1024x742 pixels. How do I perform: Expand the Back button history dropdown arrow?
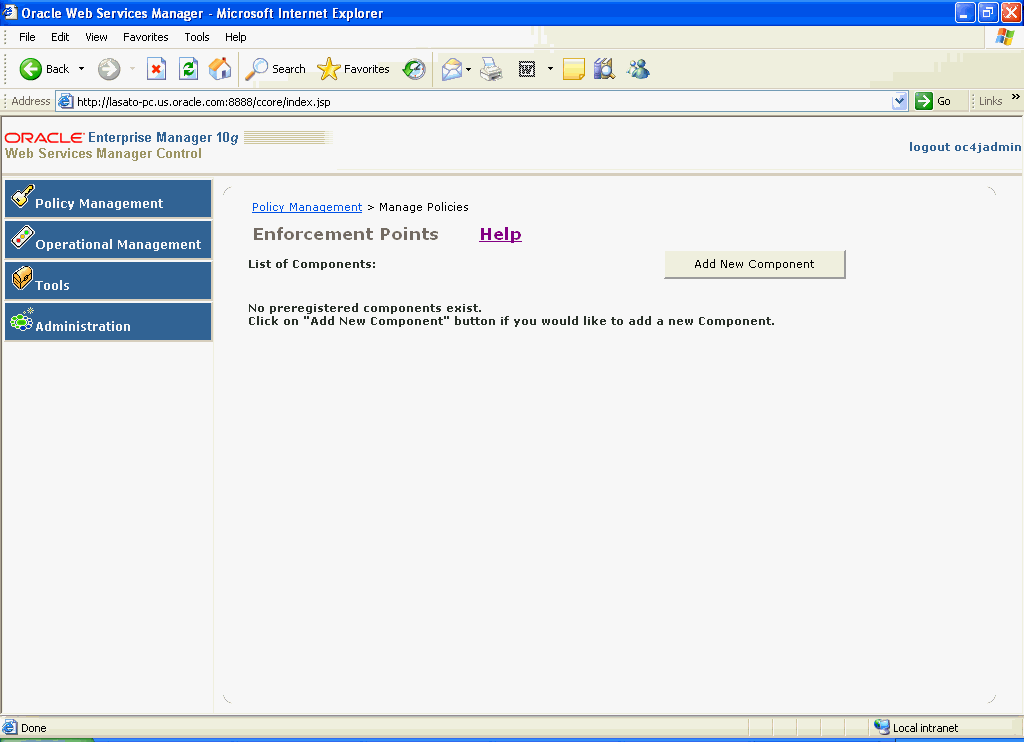point(81,69)
